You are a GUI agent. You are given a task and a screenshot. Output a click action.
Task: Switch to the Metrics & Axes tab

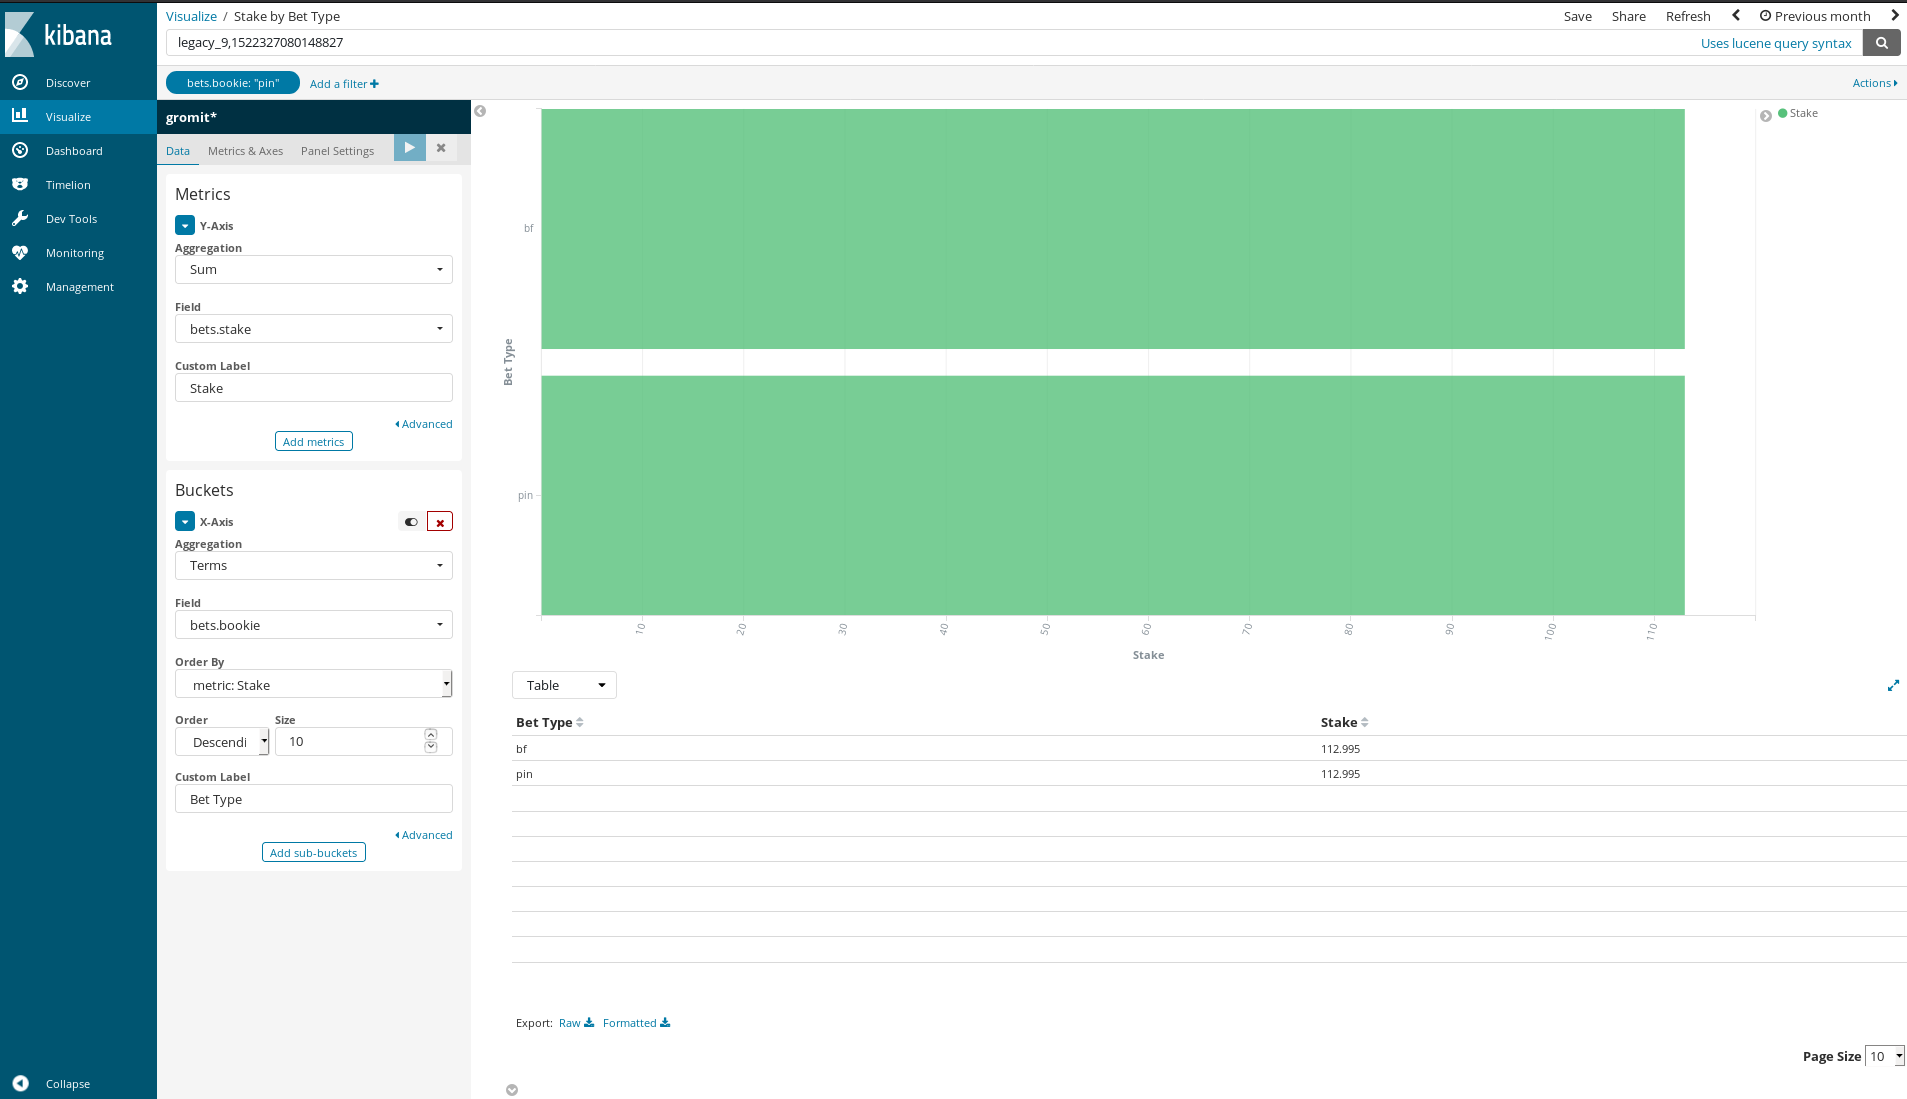[245, 150]
